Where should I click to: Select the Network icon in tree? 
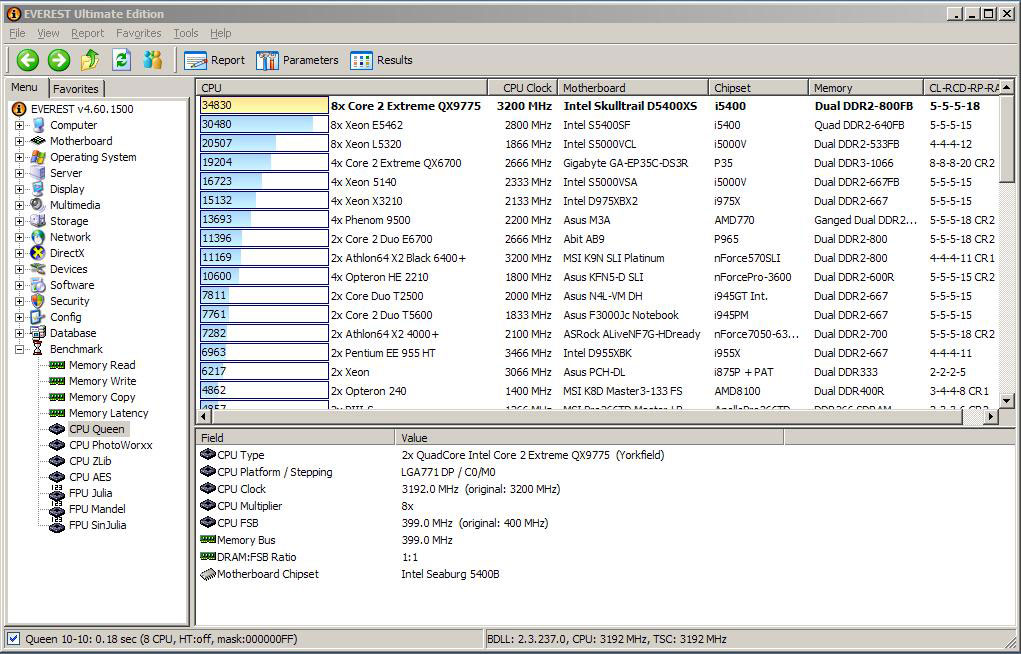coord(38,237)
